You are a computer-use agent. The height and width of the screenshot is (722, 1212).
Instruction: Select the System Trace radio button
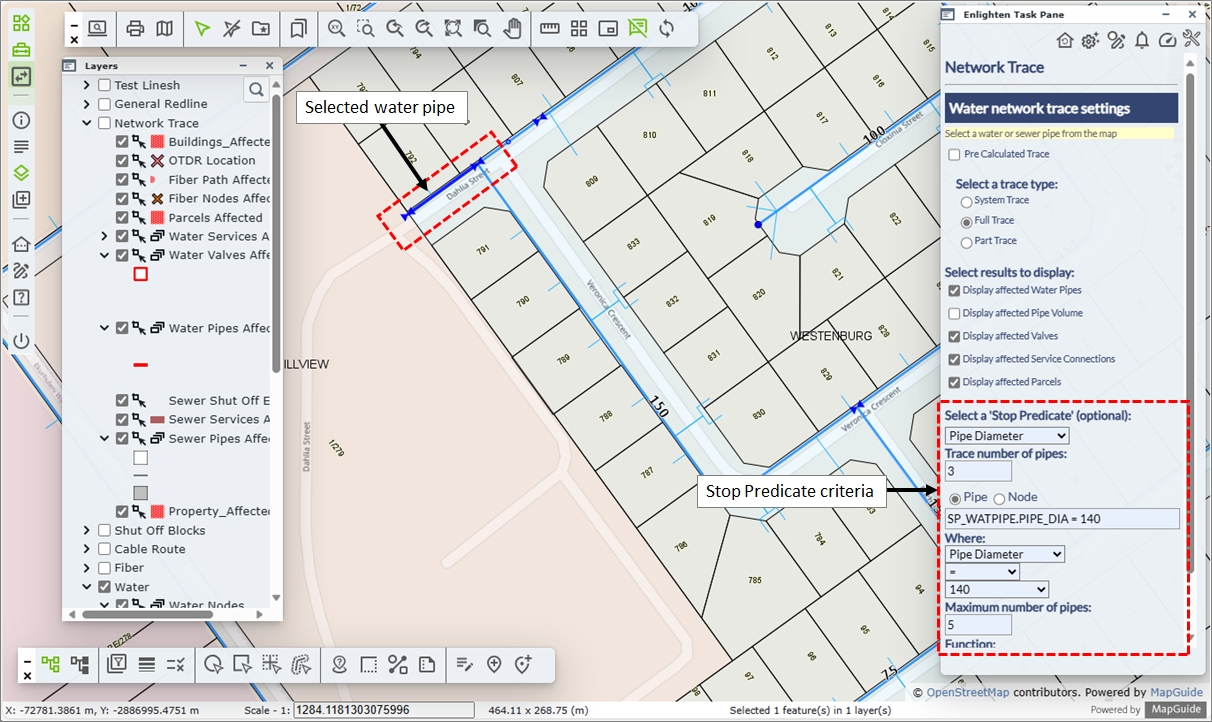pyautogui.click(x=966, y=201)
